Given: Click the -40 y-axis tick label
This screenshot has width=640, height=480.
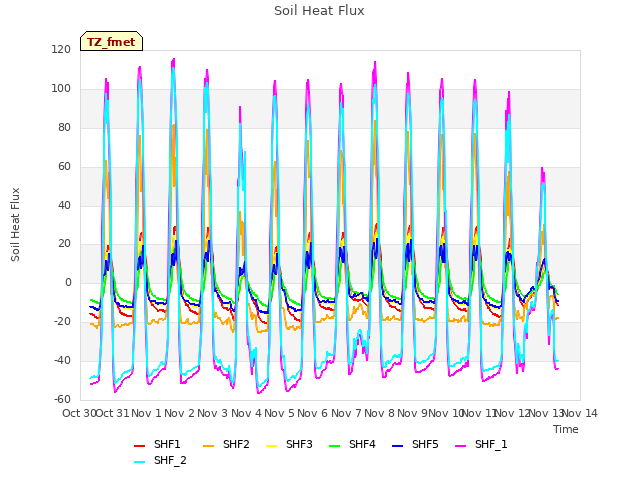Looking at the screenshot, I should click(x=62, y=360).
